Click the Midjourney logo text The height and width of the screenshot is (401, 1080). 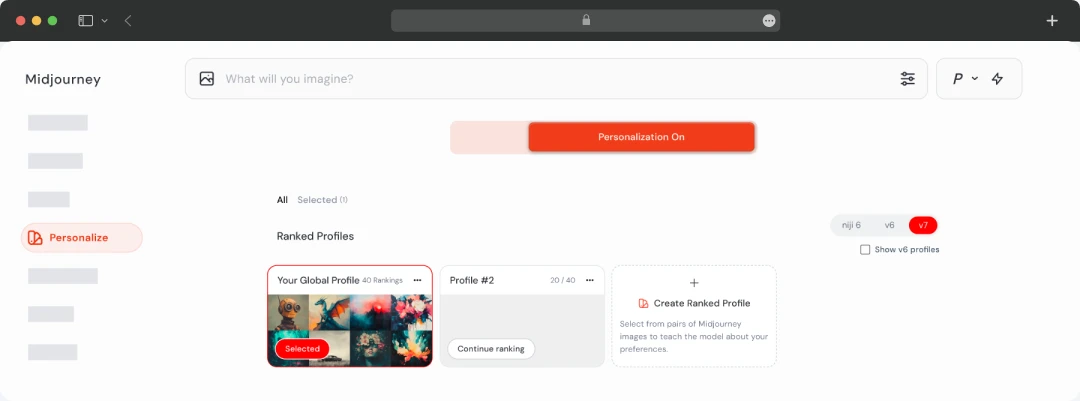point(63,79)
